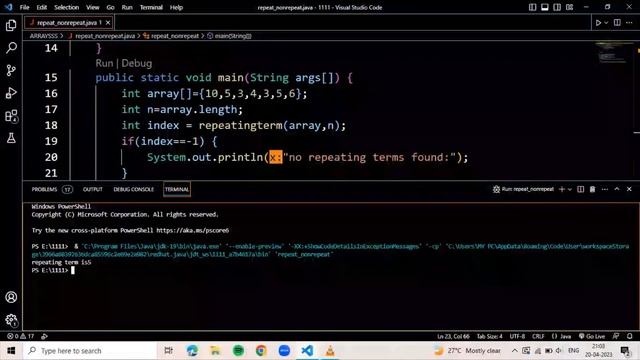640x360 pixels.
Task: Click the Run code lens above main
Action: [x=104, y=63]
